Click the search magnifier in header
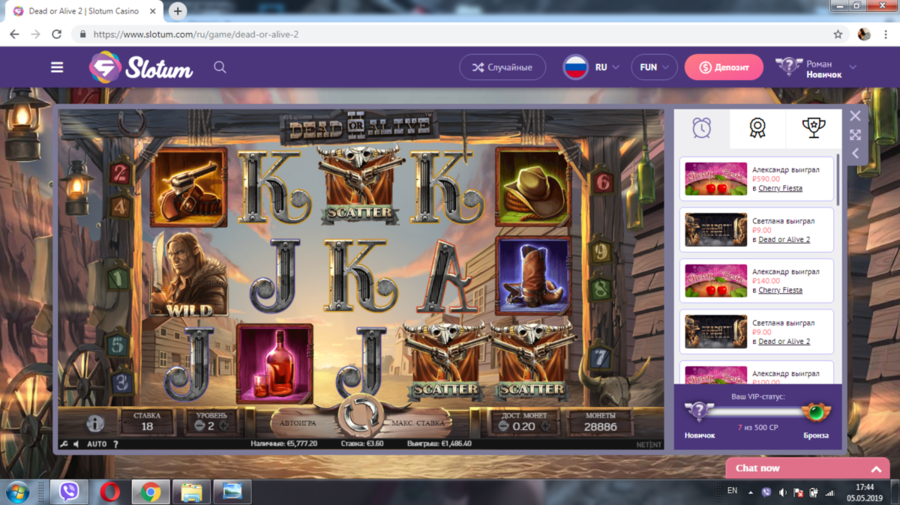The height and width of the screenshot is (505, 900). (220, 67)
